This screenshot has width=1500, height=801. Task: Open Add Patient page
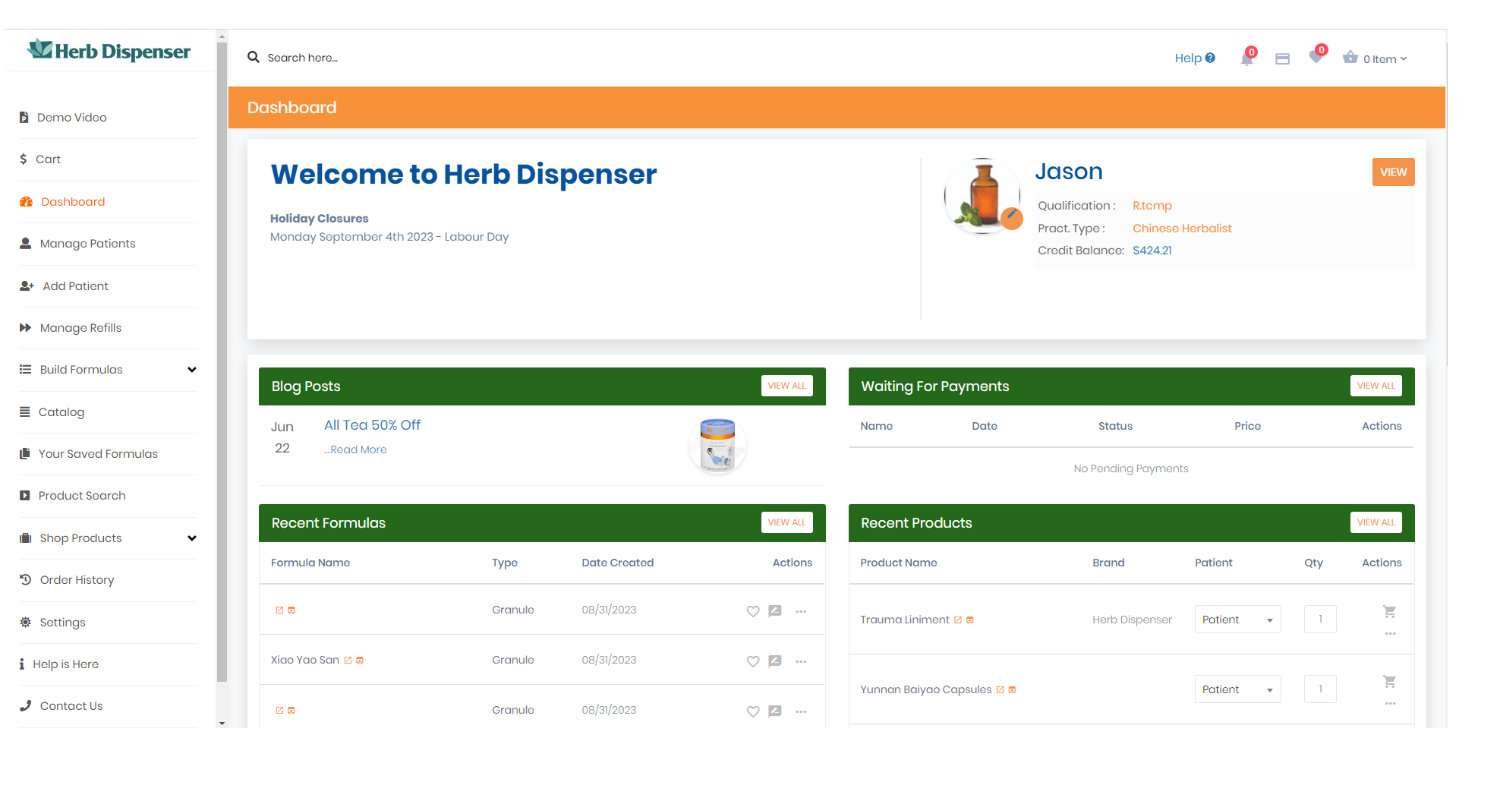pos(64,285)
